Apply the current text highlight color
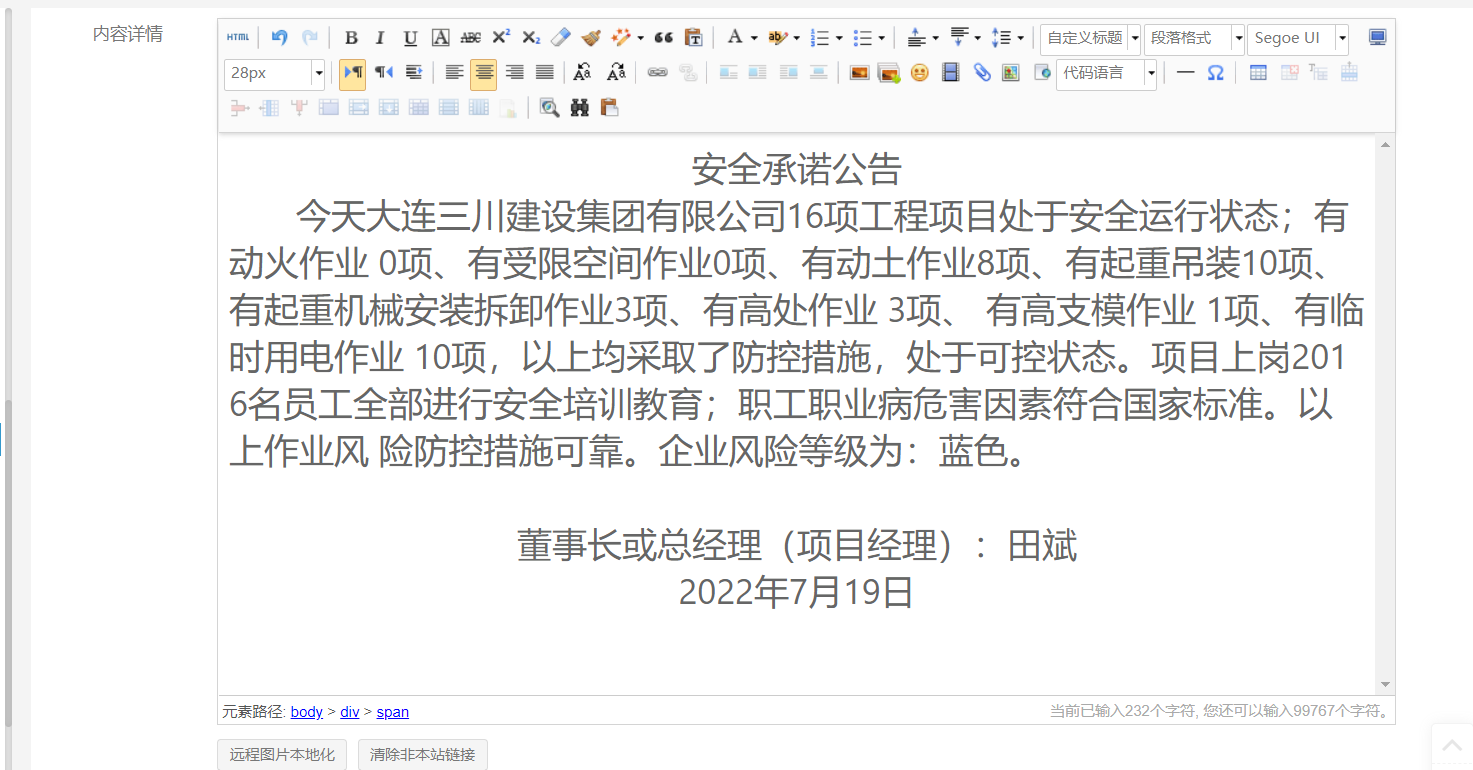 coord(777,38)
